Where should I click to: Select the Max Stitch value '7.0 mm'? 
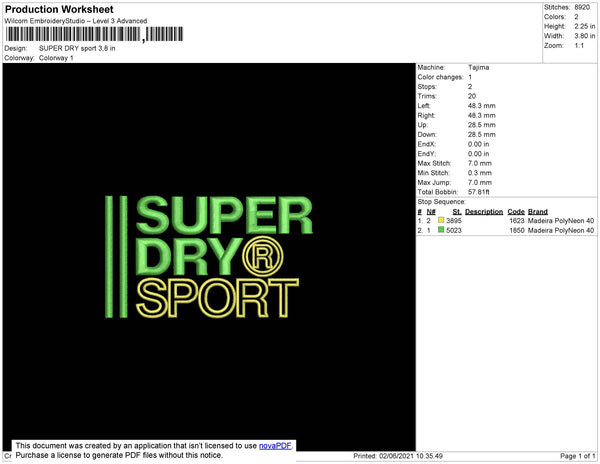[x=480, y=163]
